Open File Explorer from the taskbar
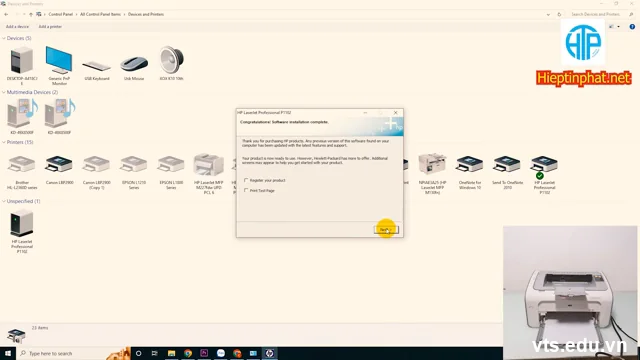Screen dimensions: 640x360 (171, 353)
